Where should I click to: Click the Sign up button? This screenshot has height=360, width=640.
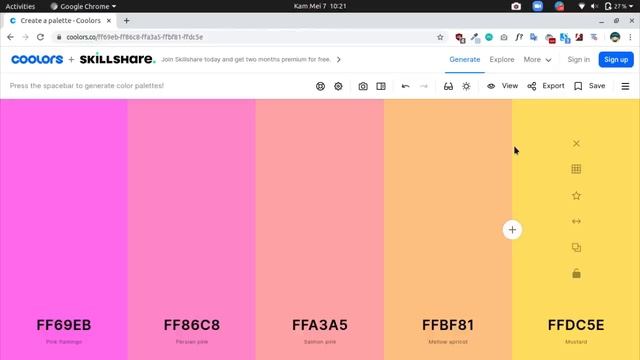(616, 60)
